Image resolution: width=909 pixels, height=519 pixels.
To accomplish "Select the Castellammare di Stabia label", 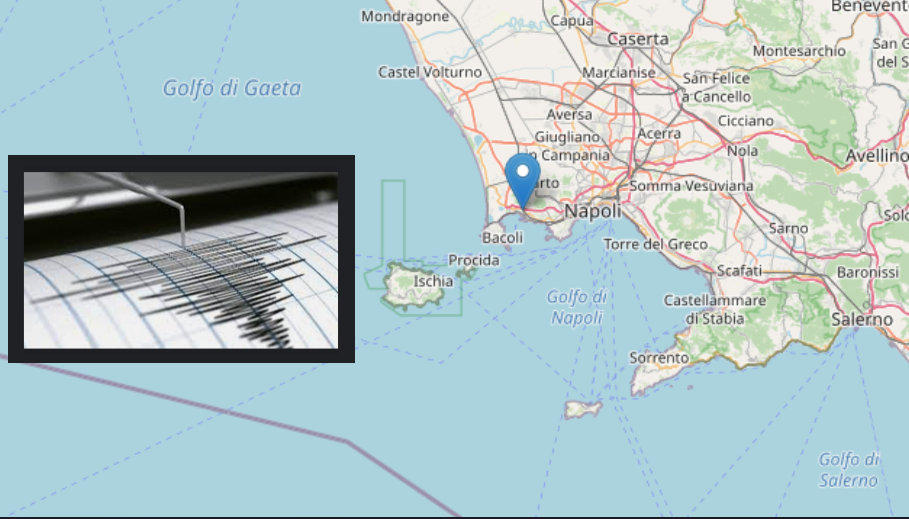I will click(715, 309).
